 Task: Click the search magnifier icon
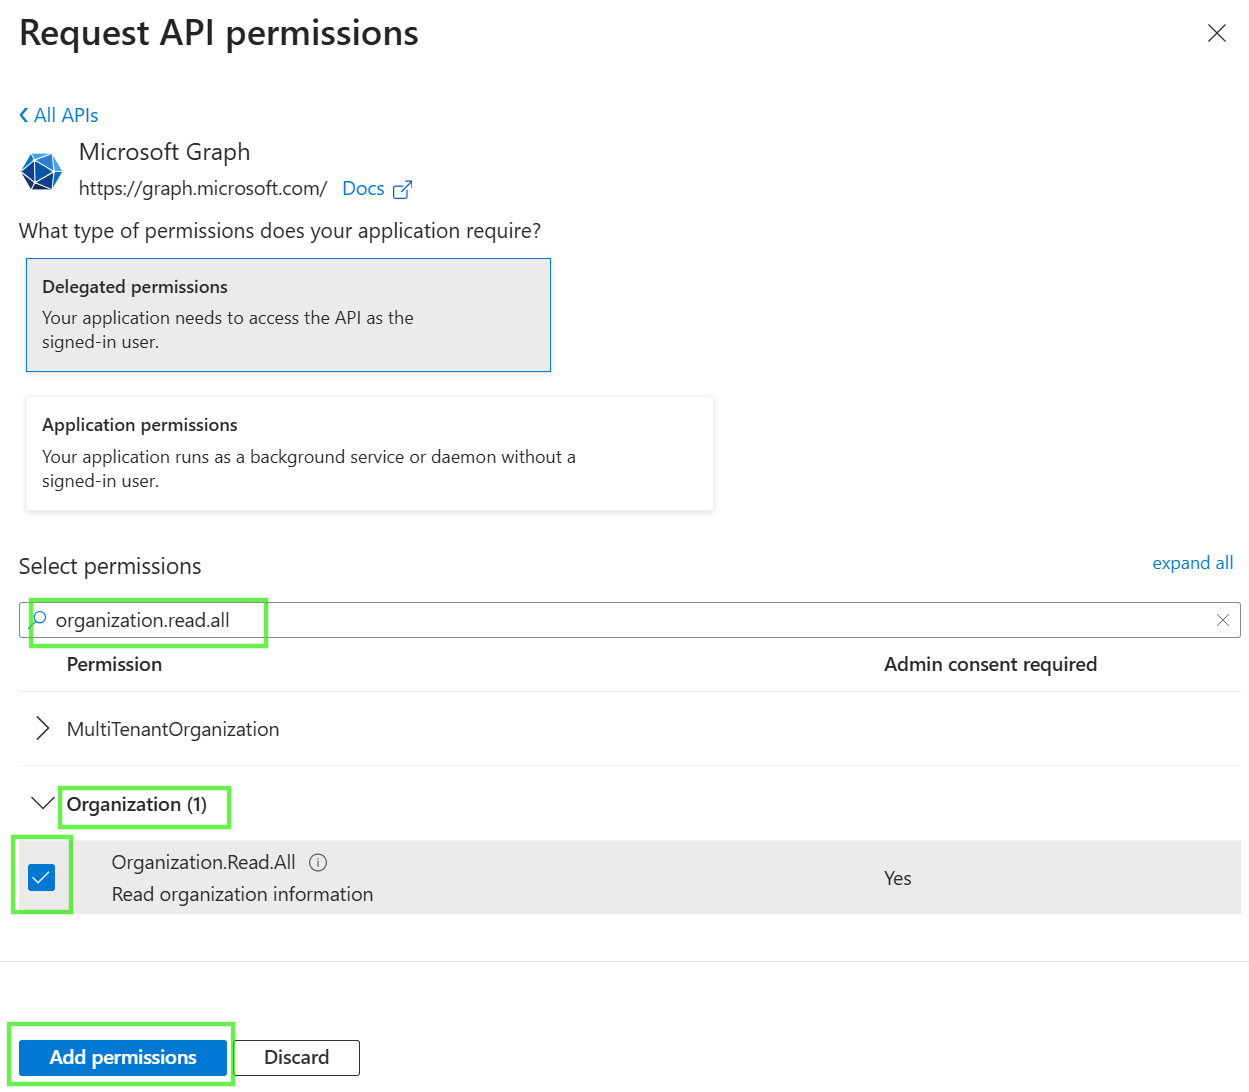coord(39,619)
